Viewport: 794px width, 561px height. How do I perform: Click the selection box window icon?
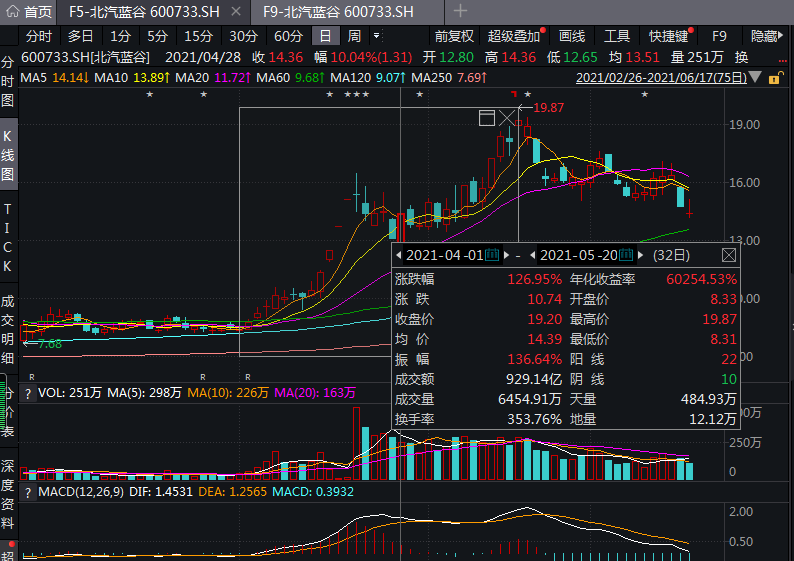coord(487,118)
